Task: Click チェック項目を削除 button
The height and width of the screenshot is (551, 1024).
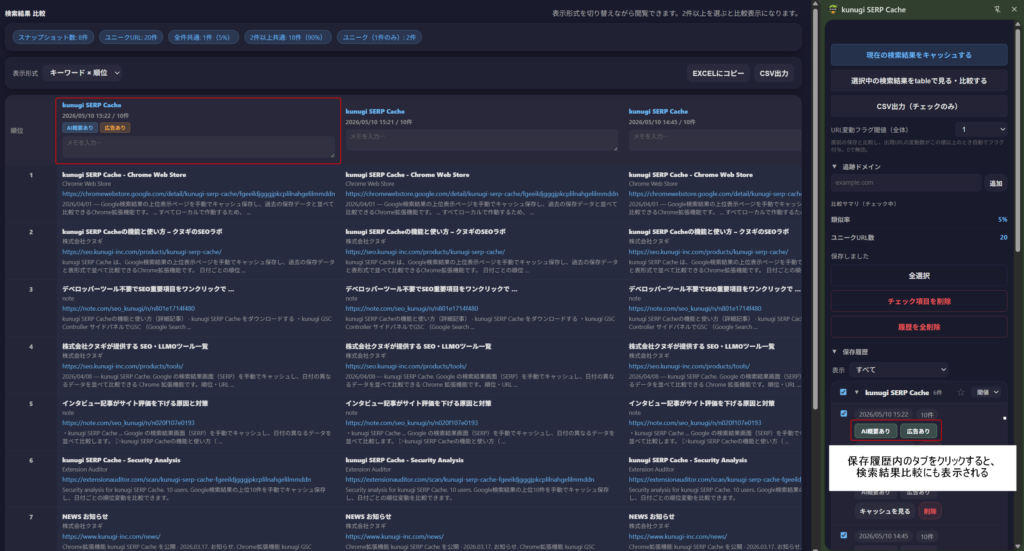Action: point(919,302)
